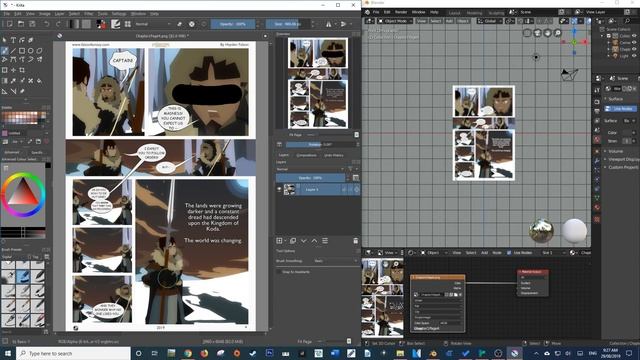
Task: Open blending mode Normal dropdown in Krita toolbar
Action: click(x=153, y=24)
